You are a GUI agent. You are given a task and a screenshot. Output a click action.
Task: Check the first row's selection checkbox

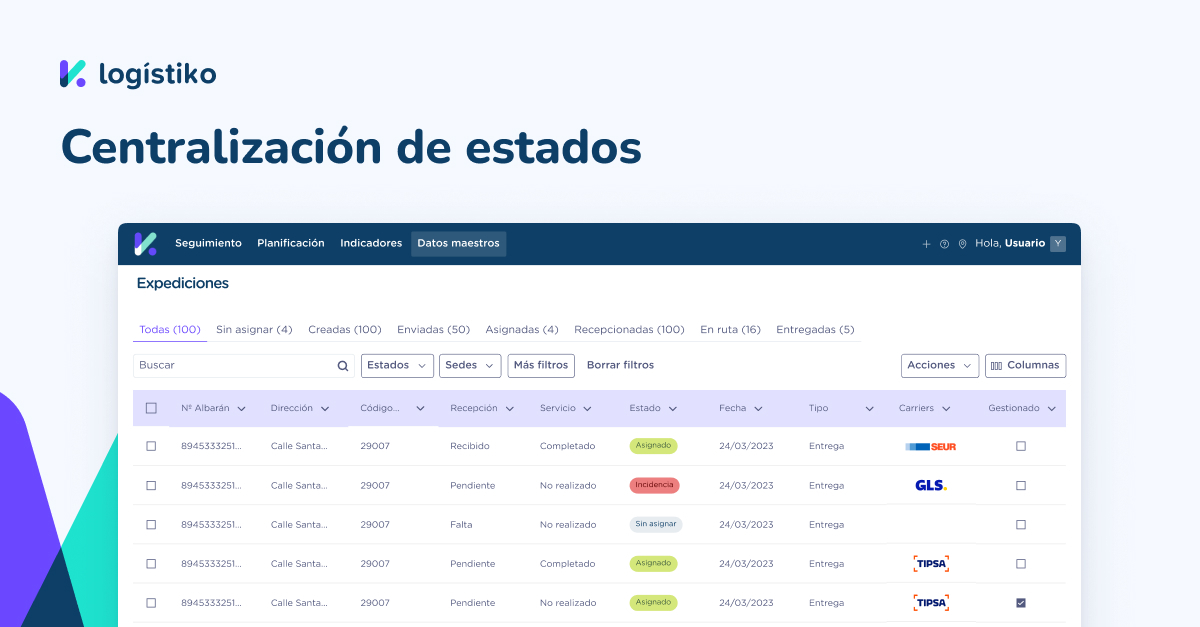tap(151, 446)
